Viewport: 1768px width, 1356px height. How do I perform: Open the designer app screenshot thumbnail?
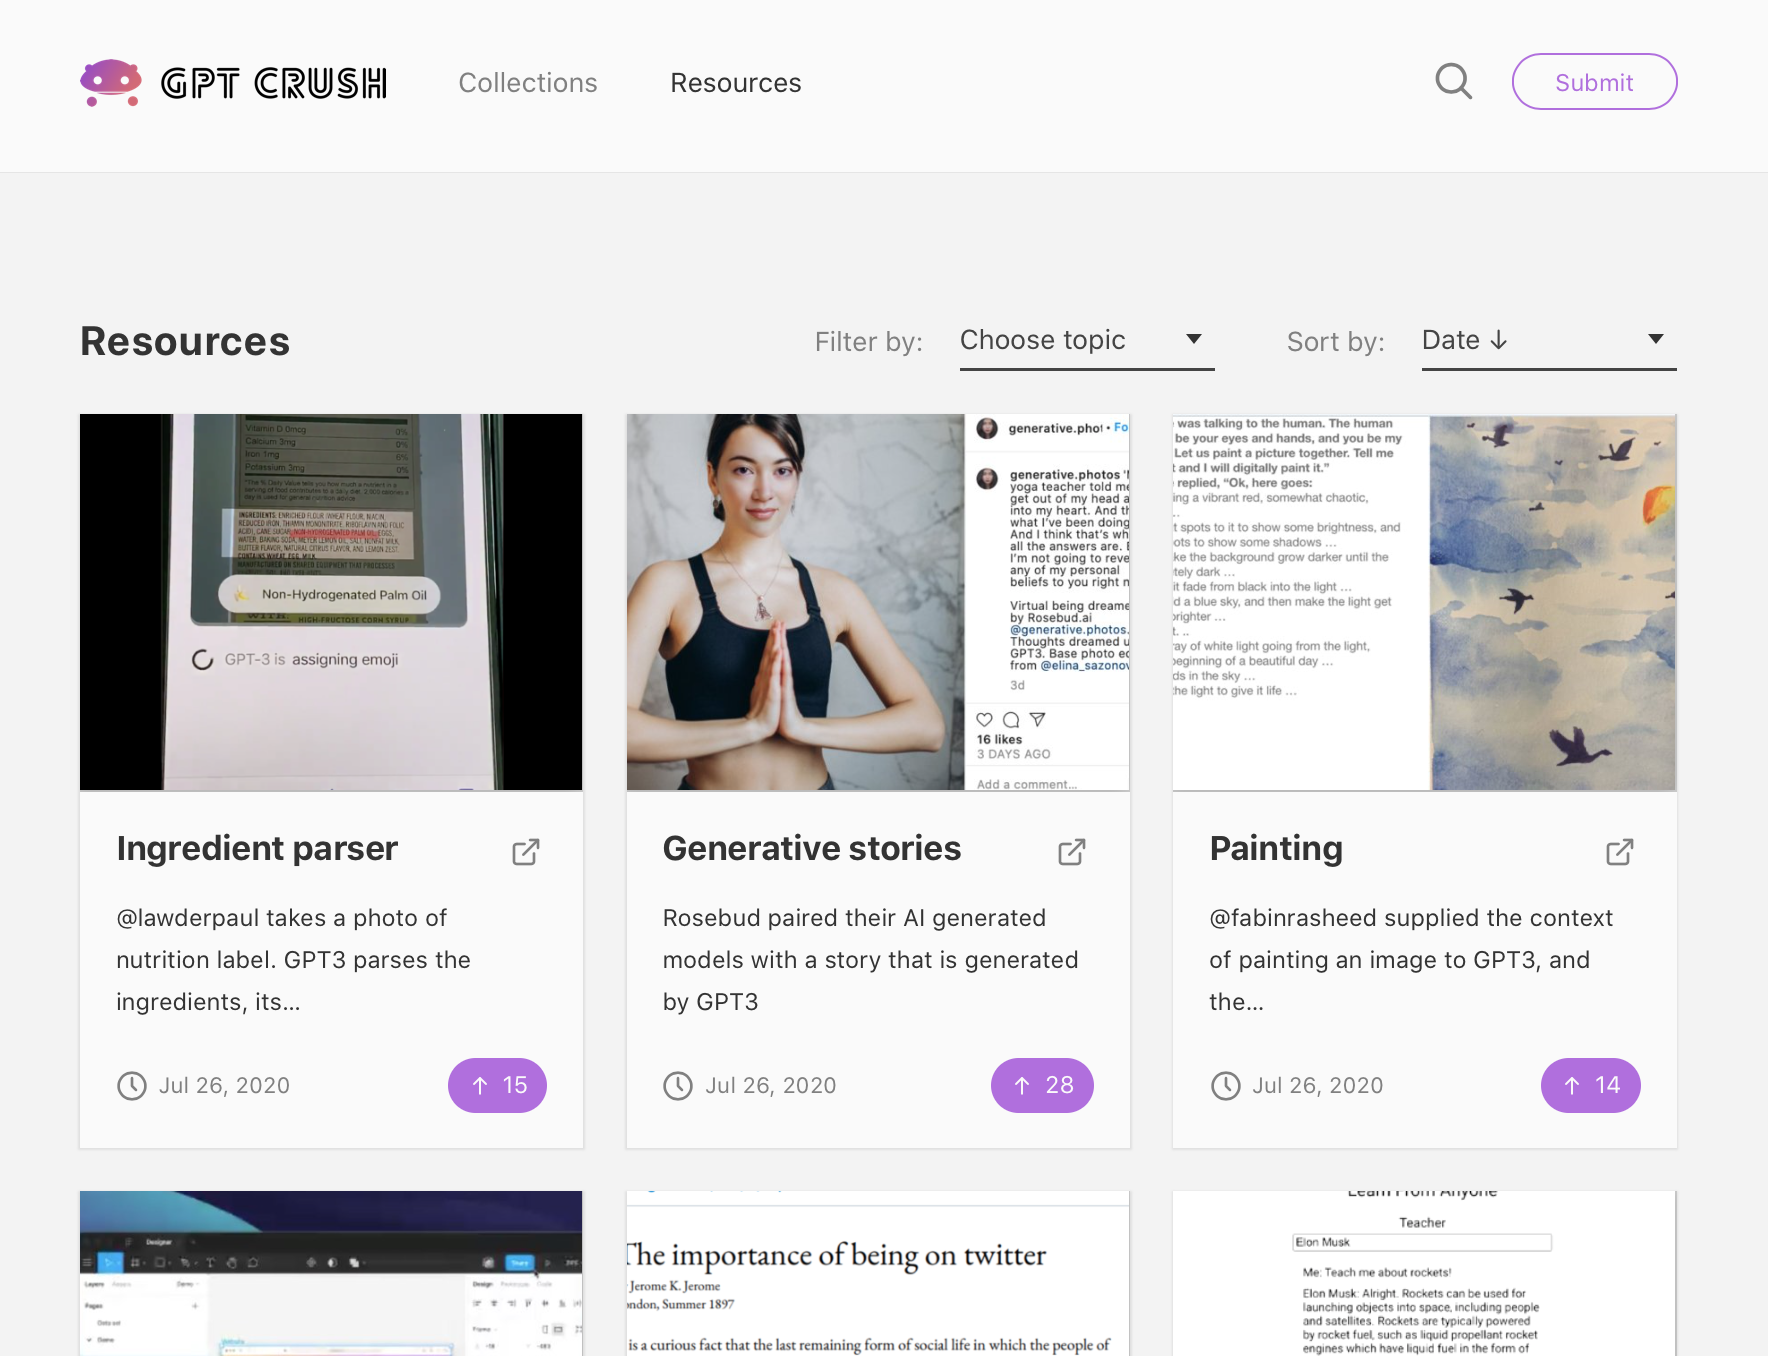(x=331, y=1273)
